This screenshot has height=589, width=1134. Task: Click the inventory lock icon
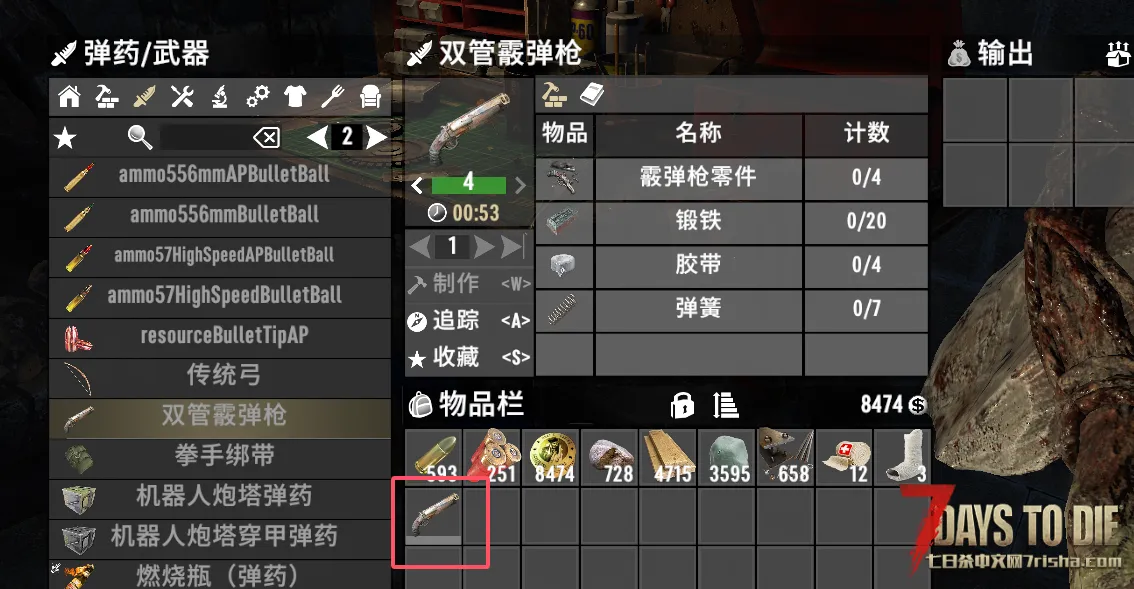[x=682, y=405]
